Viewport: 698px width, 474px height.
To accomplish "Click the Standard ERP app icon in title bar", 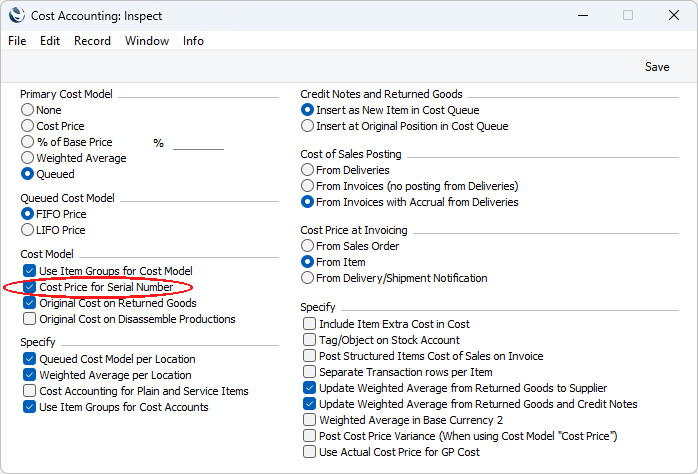I will 17,15.
